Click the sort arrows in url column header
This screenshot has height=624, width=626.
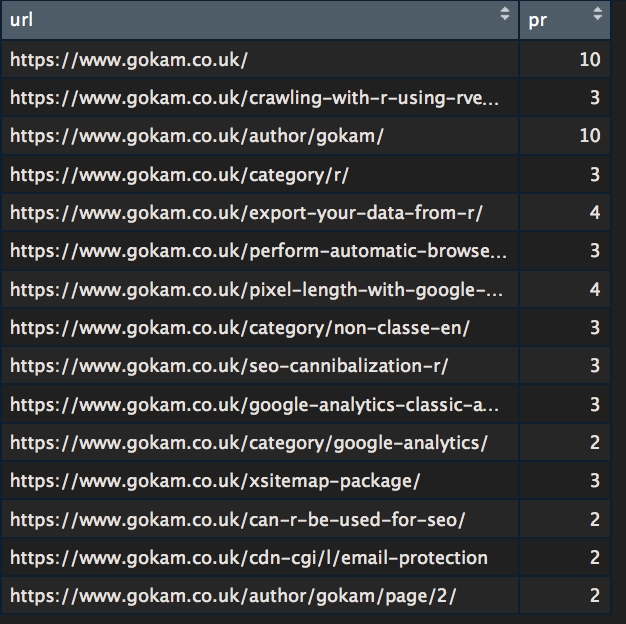[505, 15]
